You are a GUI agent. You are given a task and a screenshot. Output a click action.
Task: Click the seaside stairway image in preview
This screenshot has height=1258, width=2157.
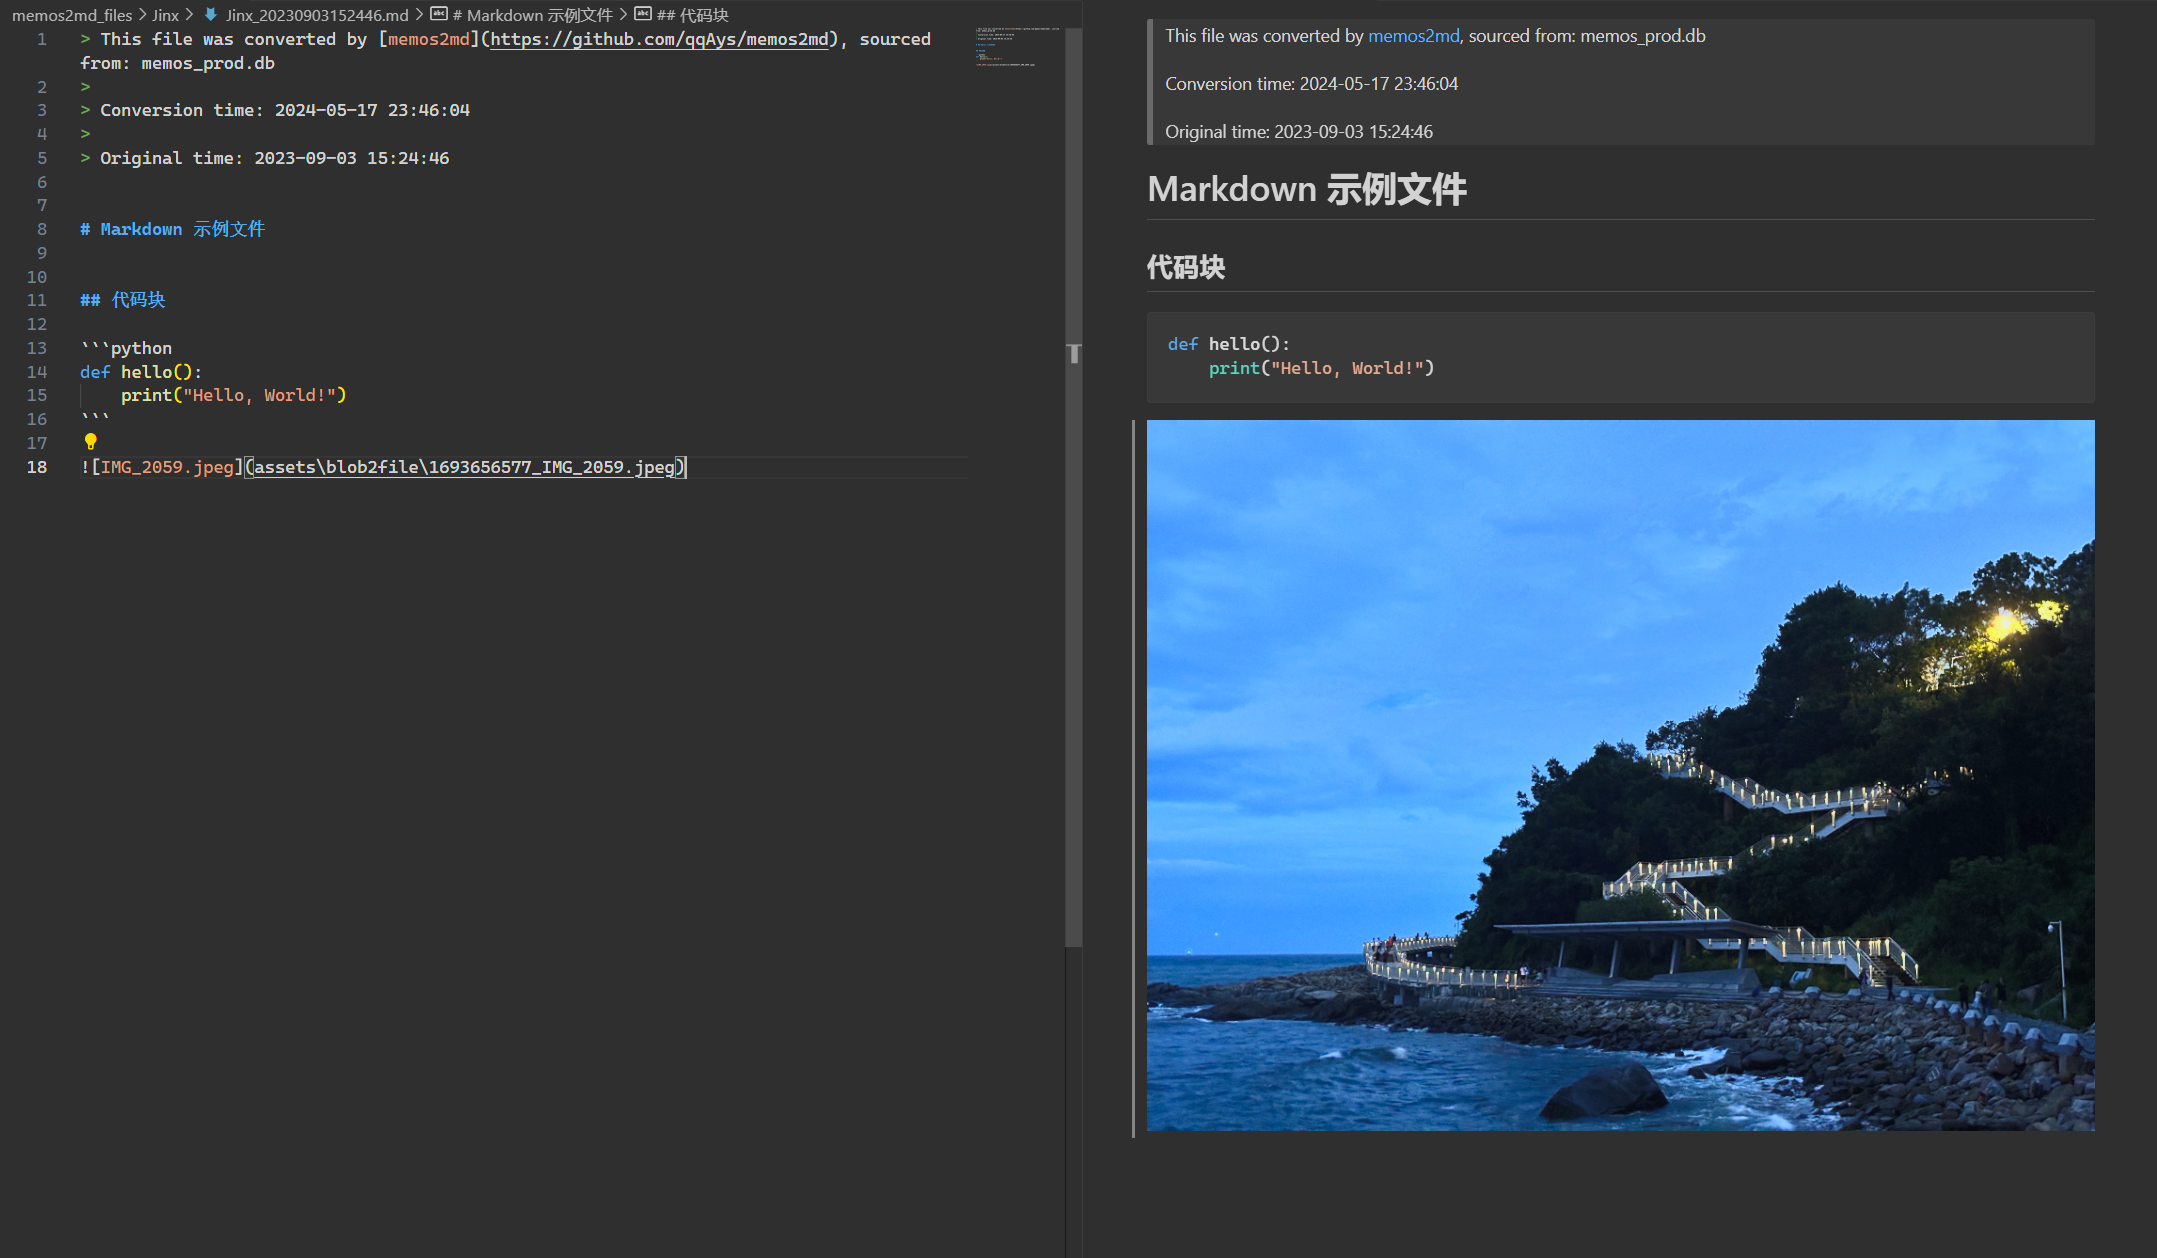(x=1620, y=775)
